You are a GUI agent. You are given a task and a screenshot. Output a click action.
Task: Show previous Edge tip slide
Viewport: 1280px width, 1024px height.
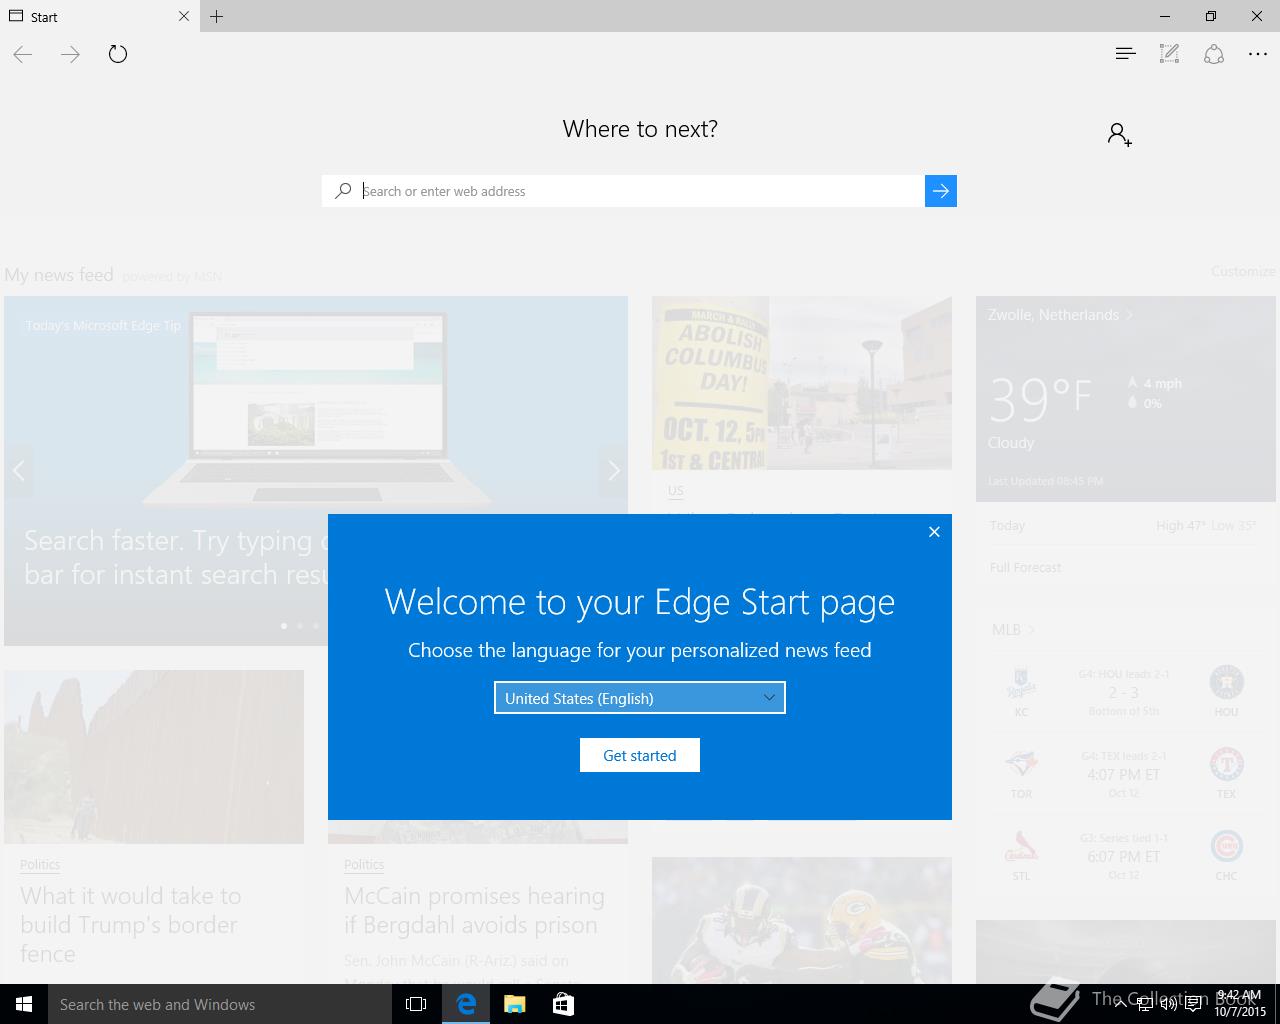click(18, 470)
